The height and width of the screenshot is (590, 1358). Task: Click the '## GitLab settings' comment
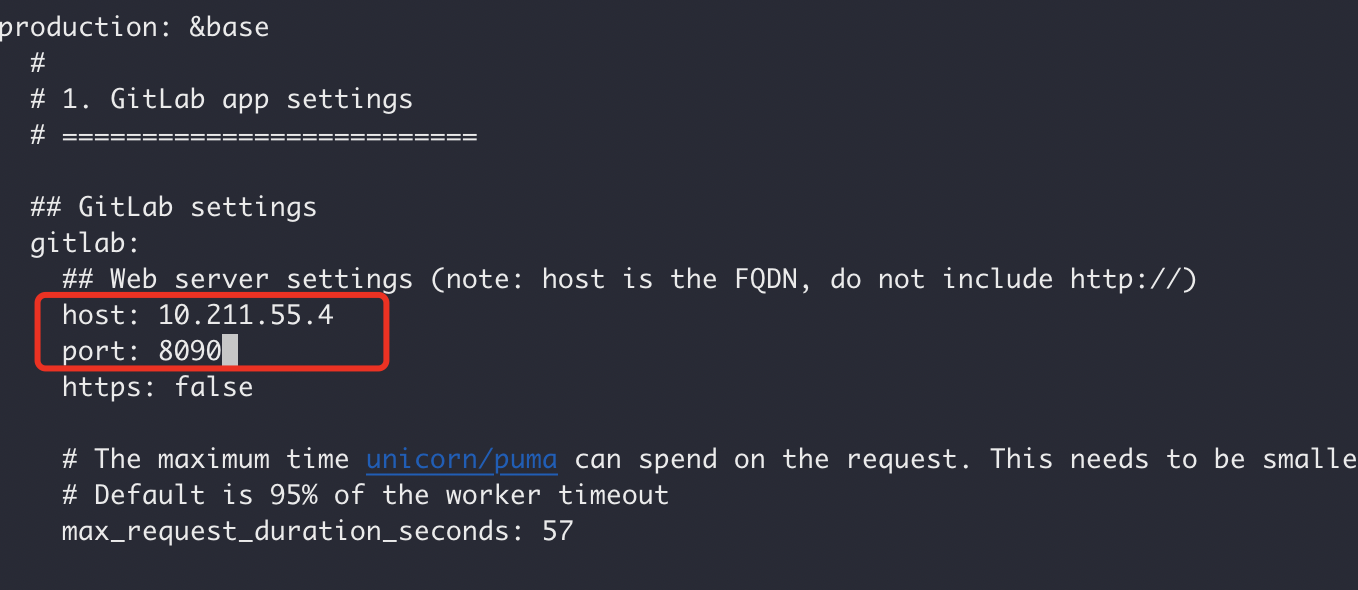tap(174, 207)
